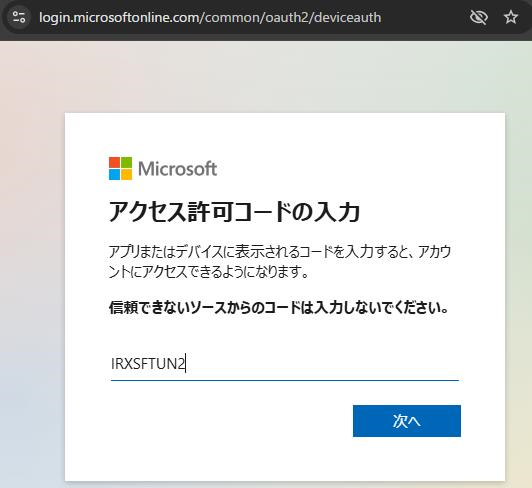Select the login.microsoftonline.com URL text
This screenshot has height=488, width=532.
pyautogui.click(x=210, y=17)
